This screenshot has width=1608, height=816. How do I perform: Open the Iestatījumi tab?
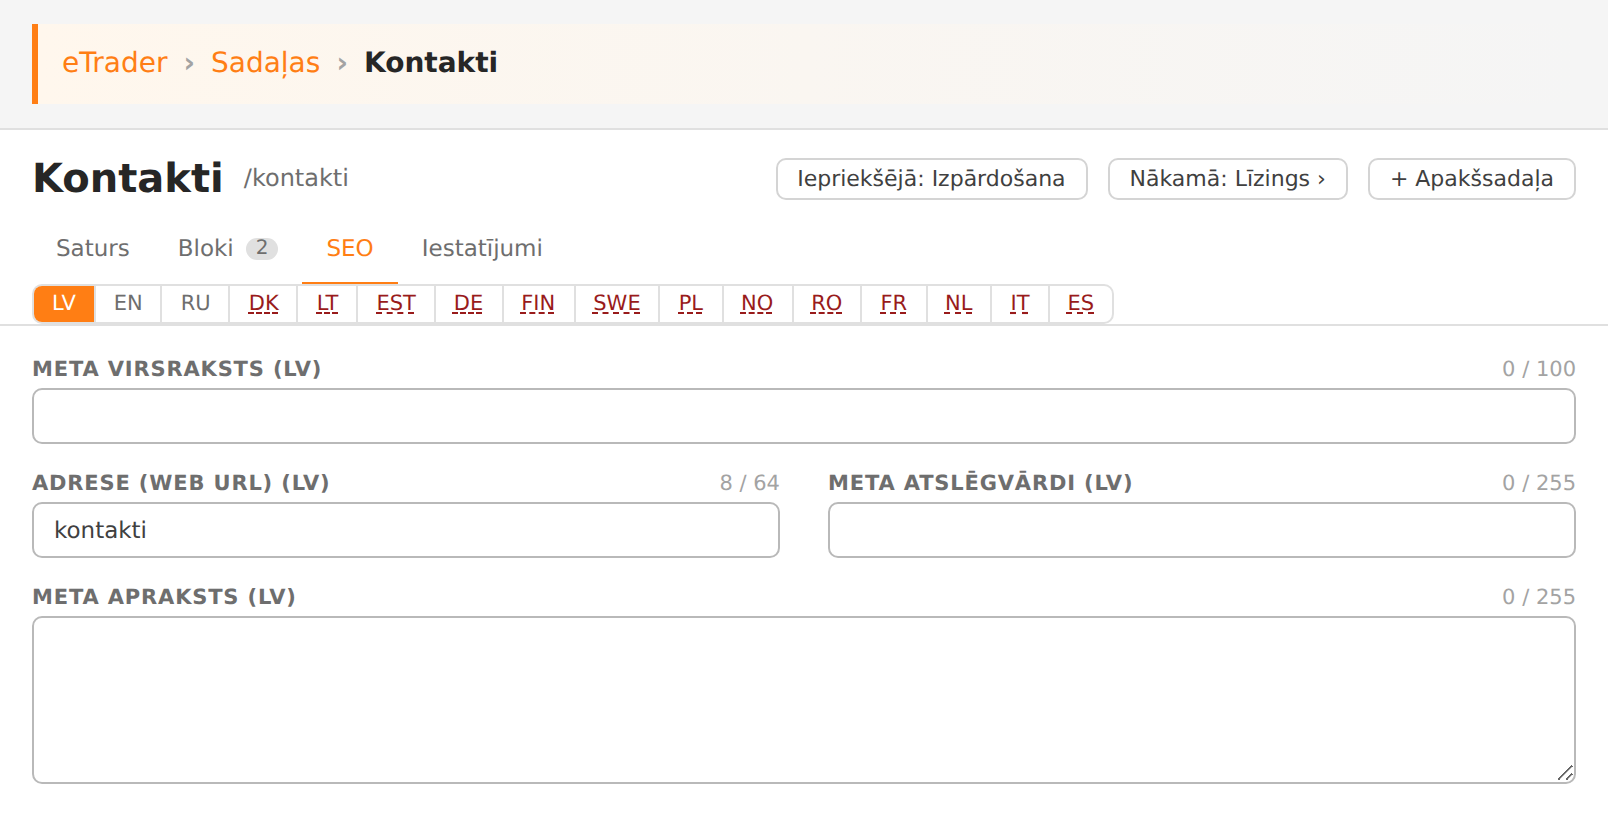(482, 248)
